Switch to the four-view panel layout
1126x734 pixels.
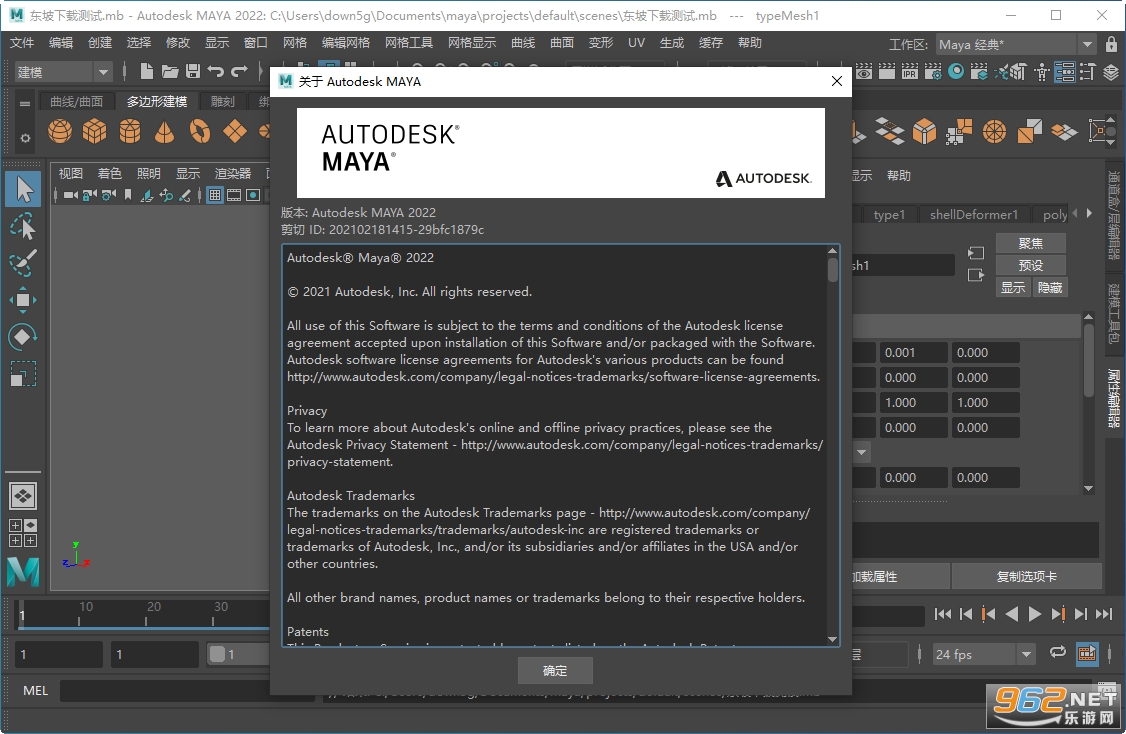point(23,533)
